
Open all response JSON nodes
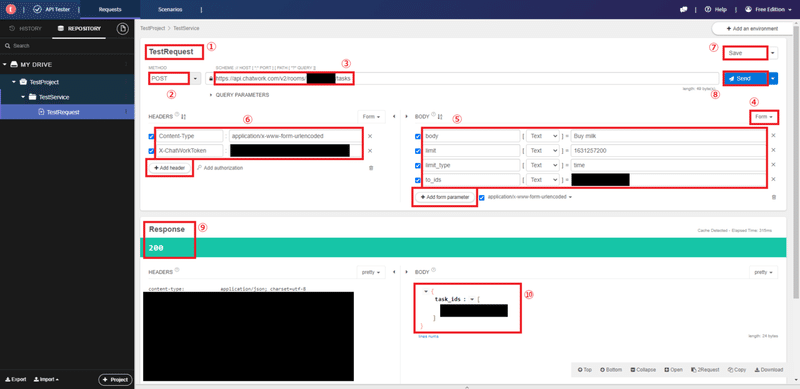coord(673,370)
